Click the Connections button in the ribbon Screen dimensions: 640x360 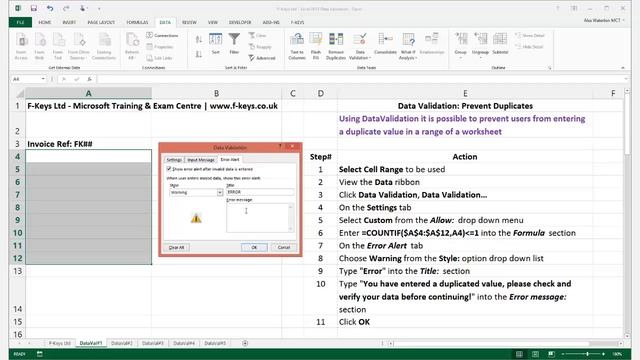point(162,36)
